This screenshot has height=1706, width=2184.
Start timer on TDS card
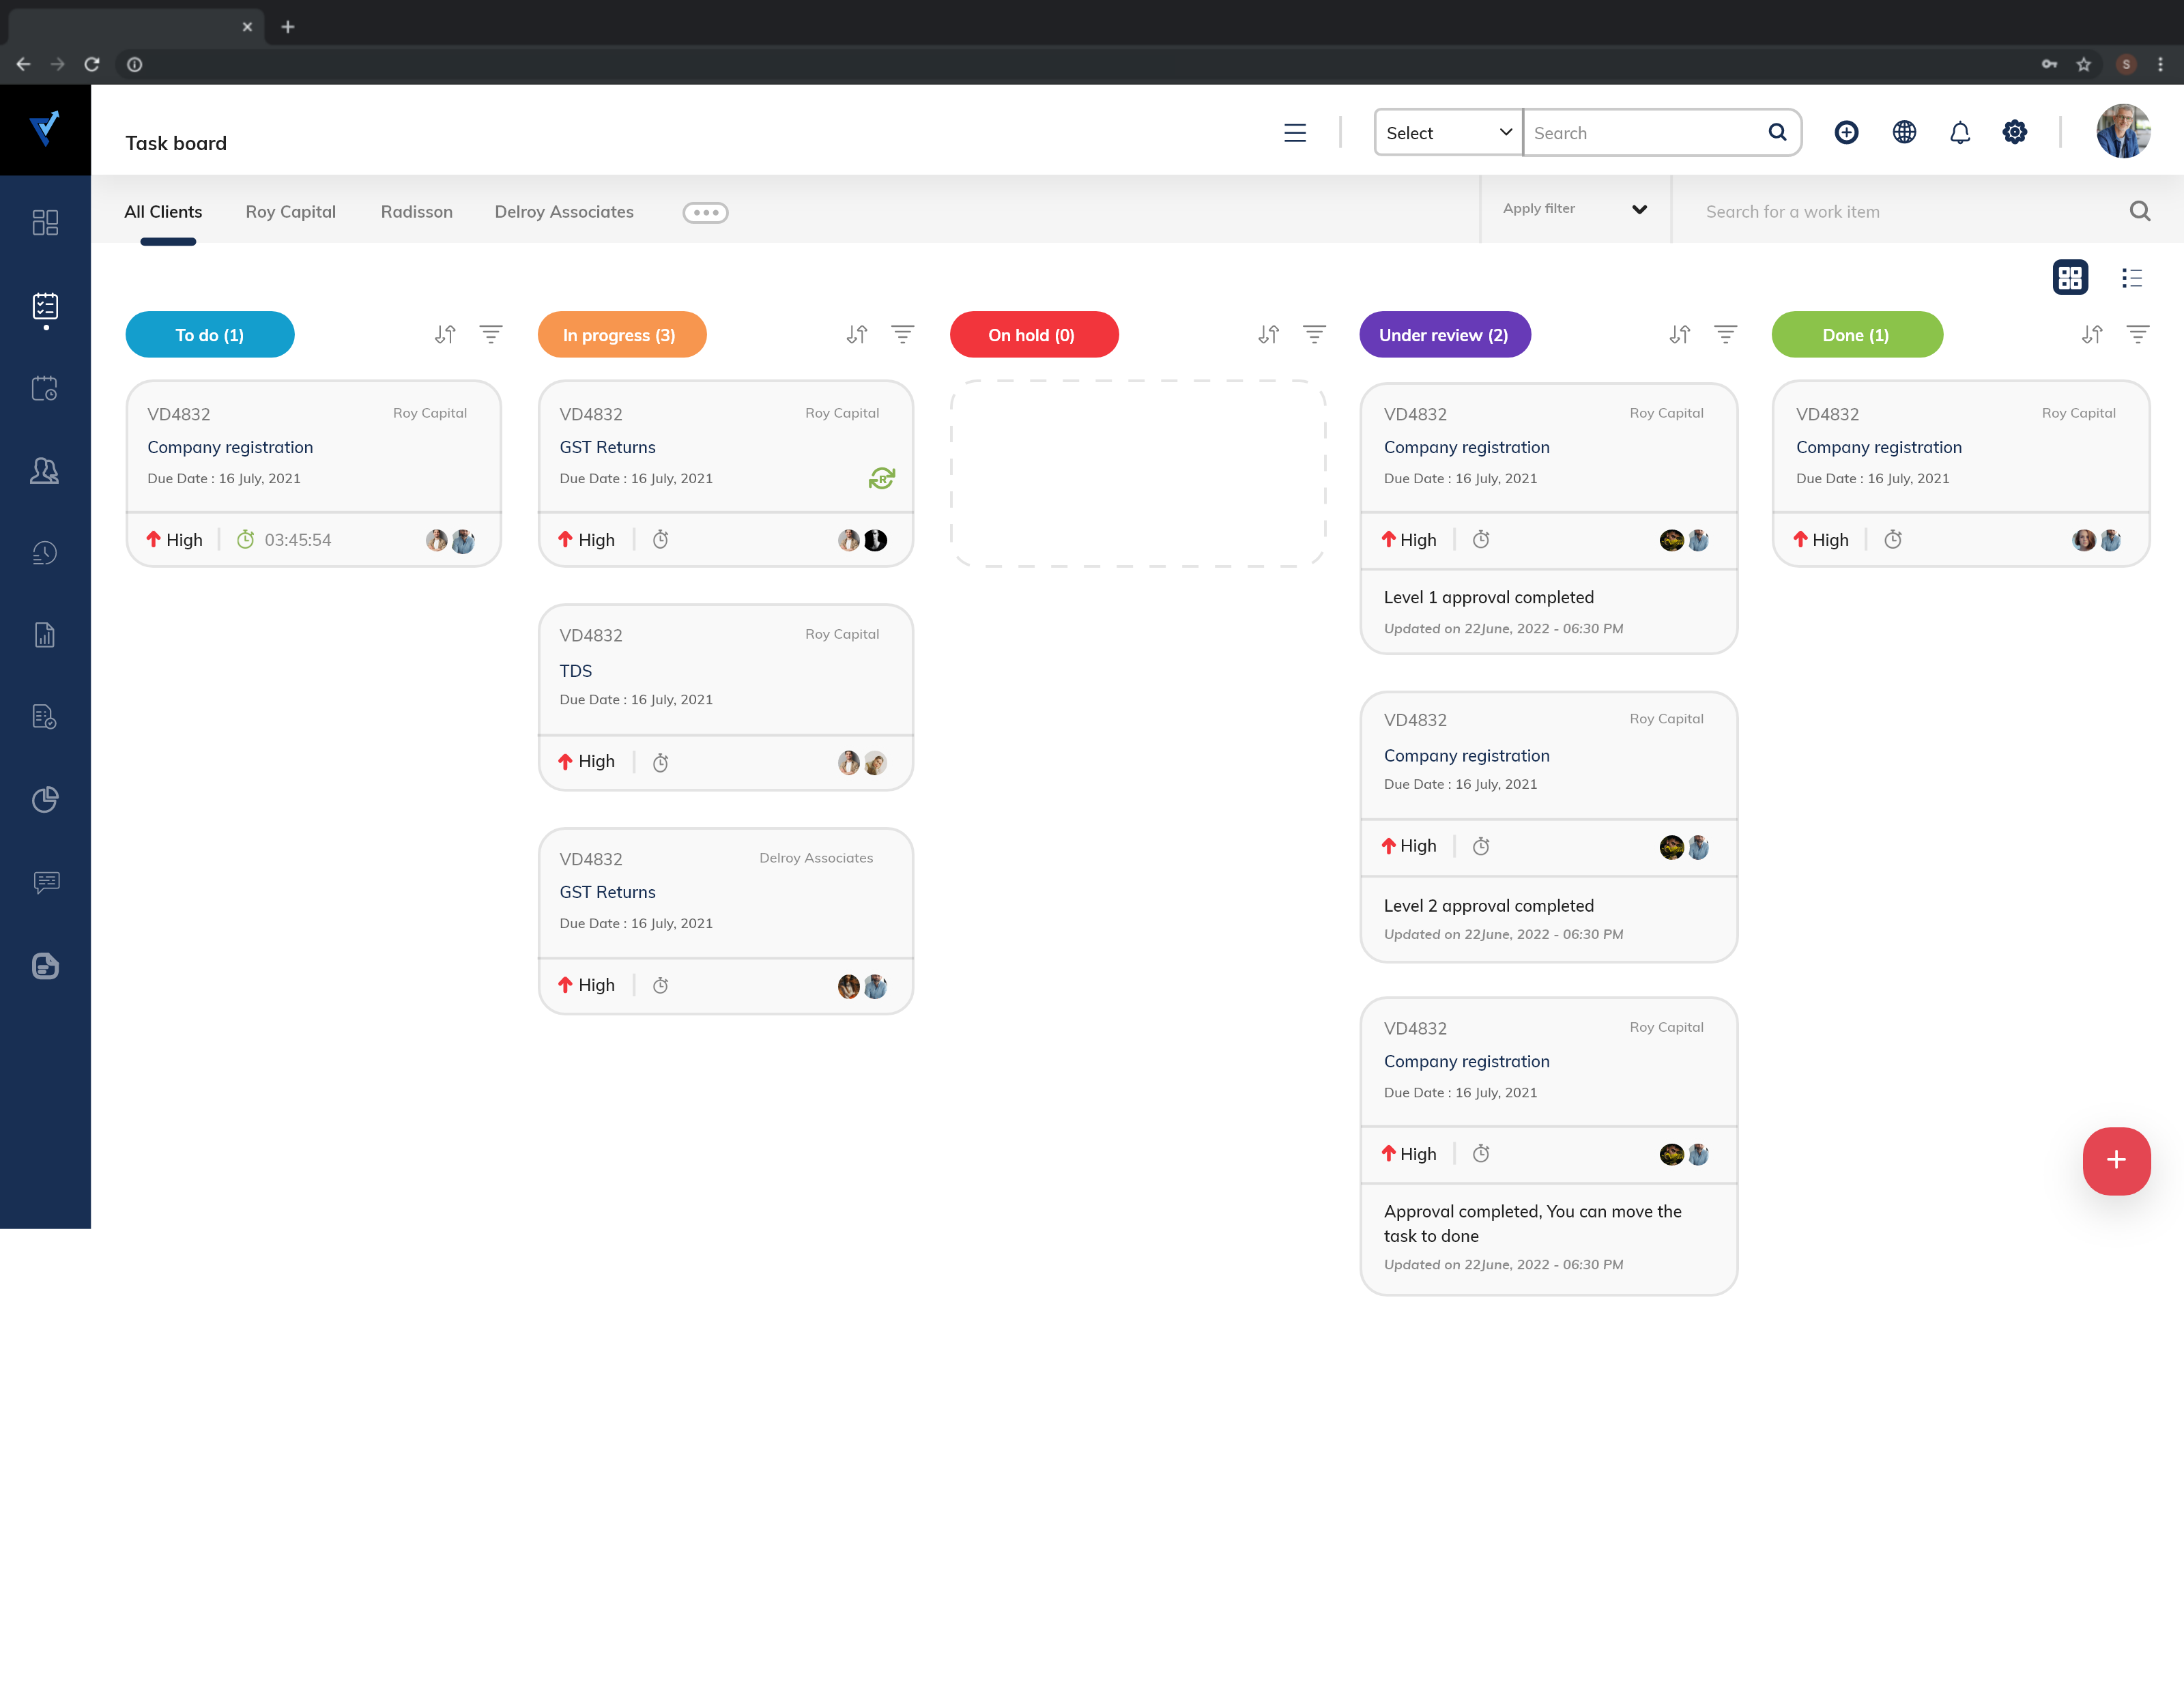[x=660, y=763]
